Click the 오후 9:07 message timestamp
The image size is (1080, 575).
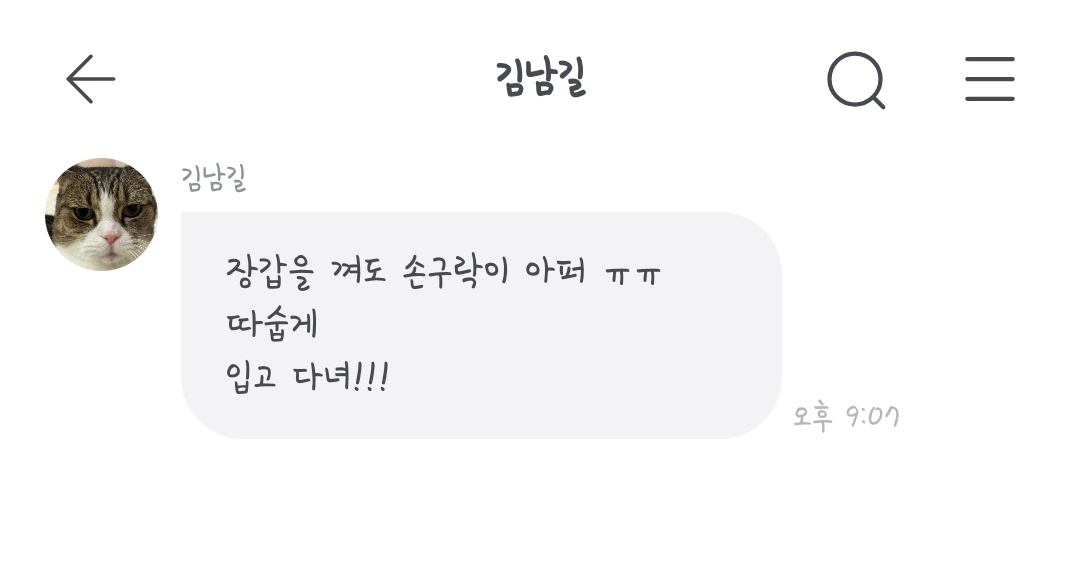(846, 416)
